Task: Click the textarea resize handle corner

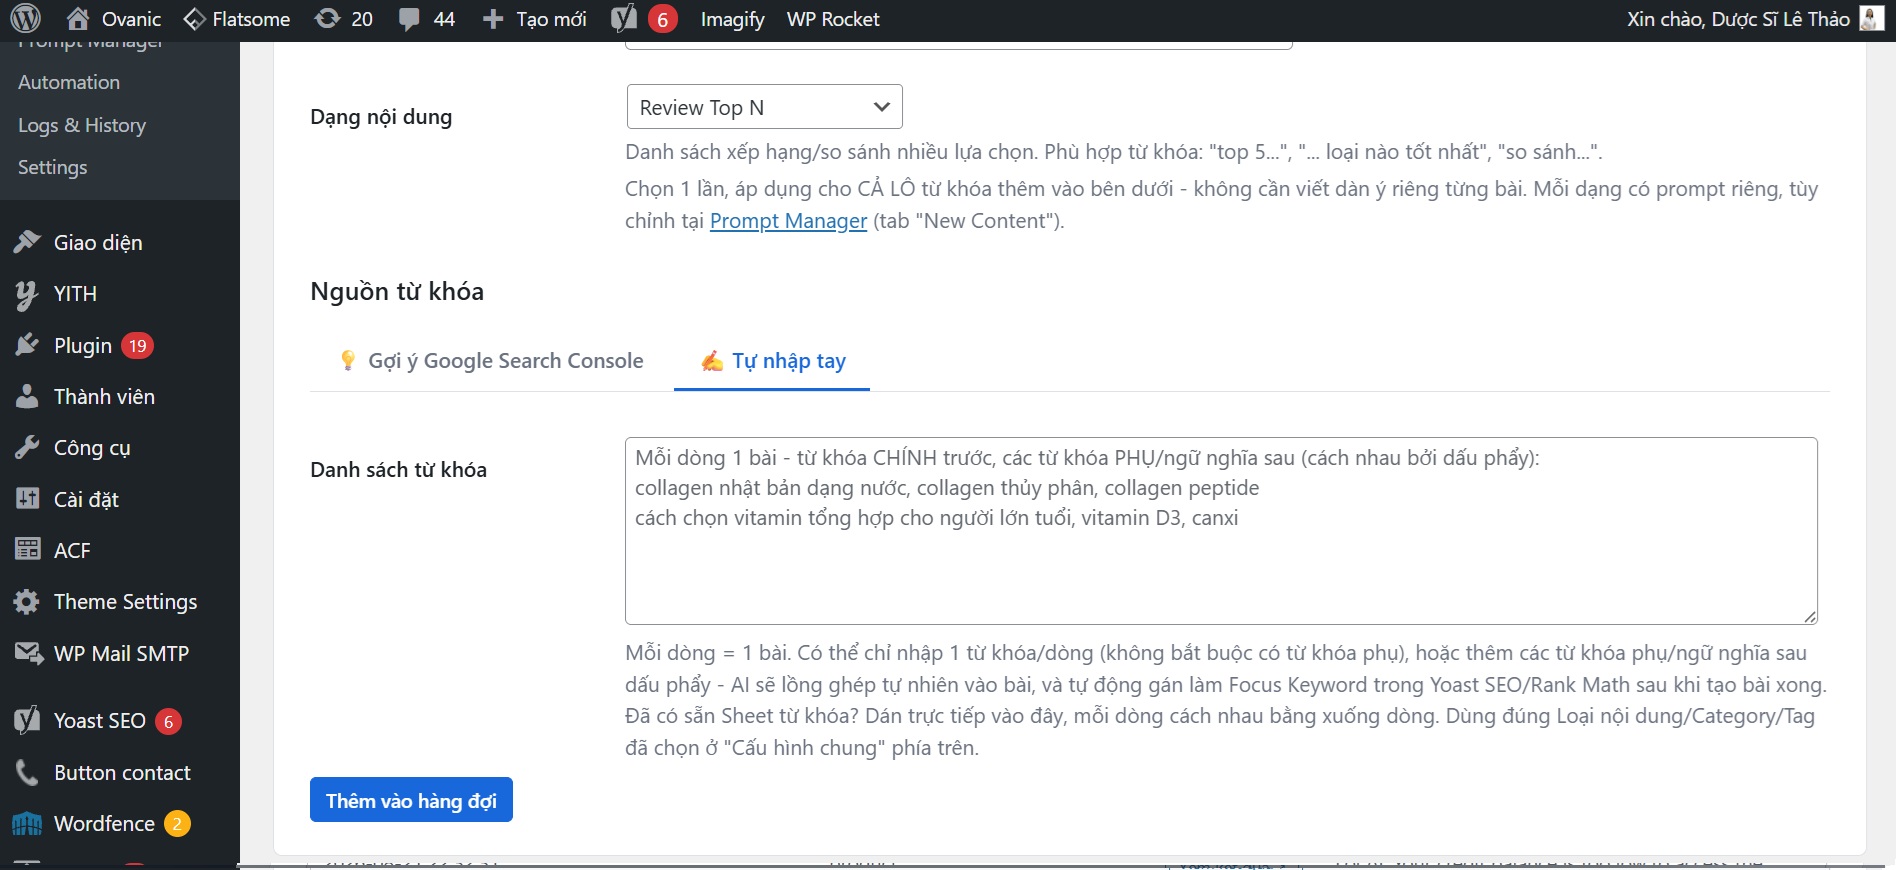Action: coord(1810,617)
